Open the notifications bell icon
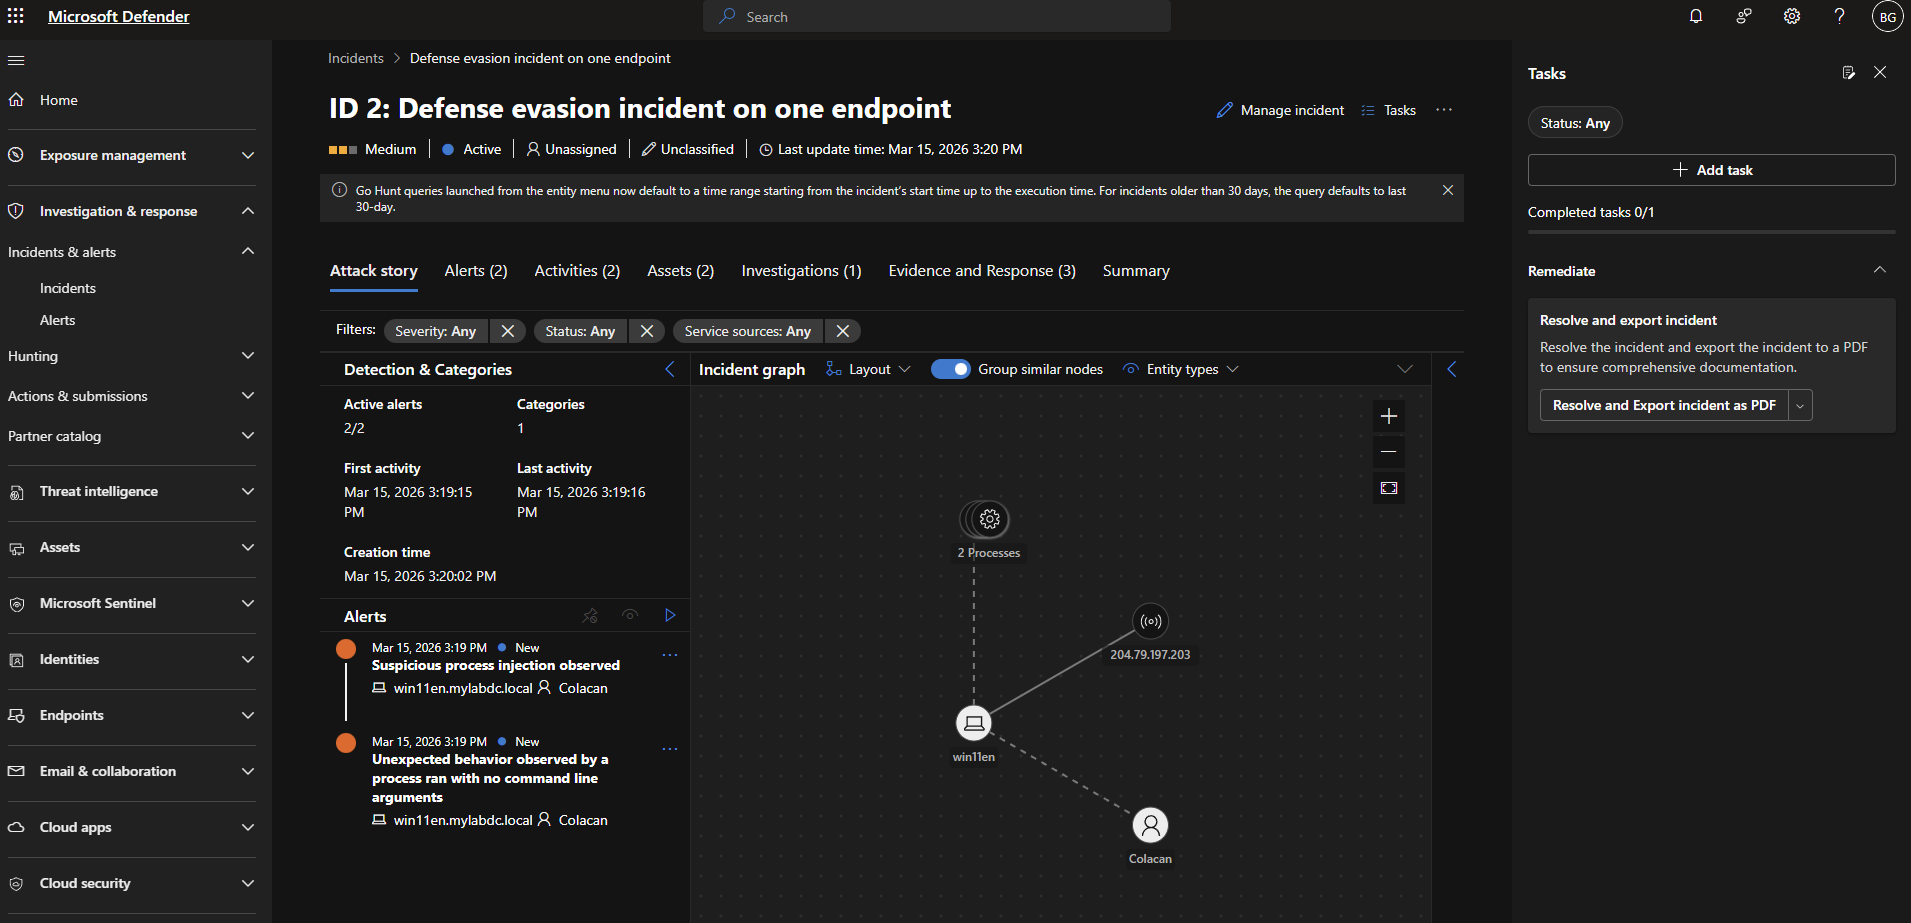 pos(1696,16)
